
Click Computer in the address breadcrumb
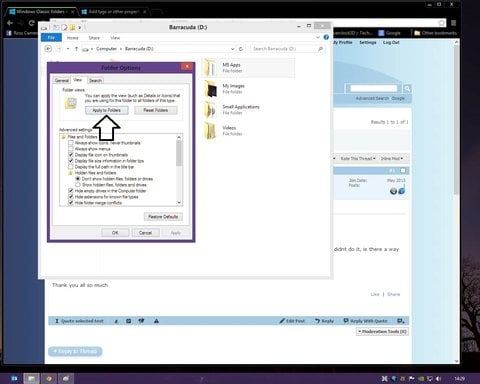click(106, 49)
